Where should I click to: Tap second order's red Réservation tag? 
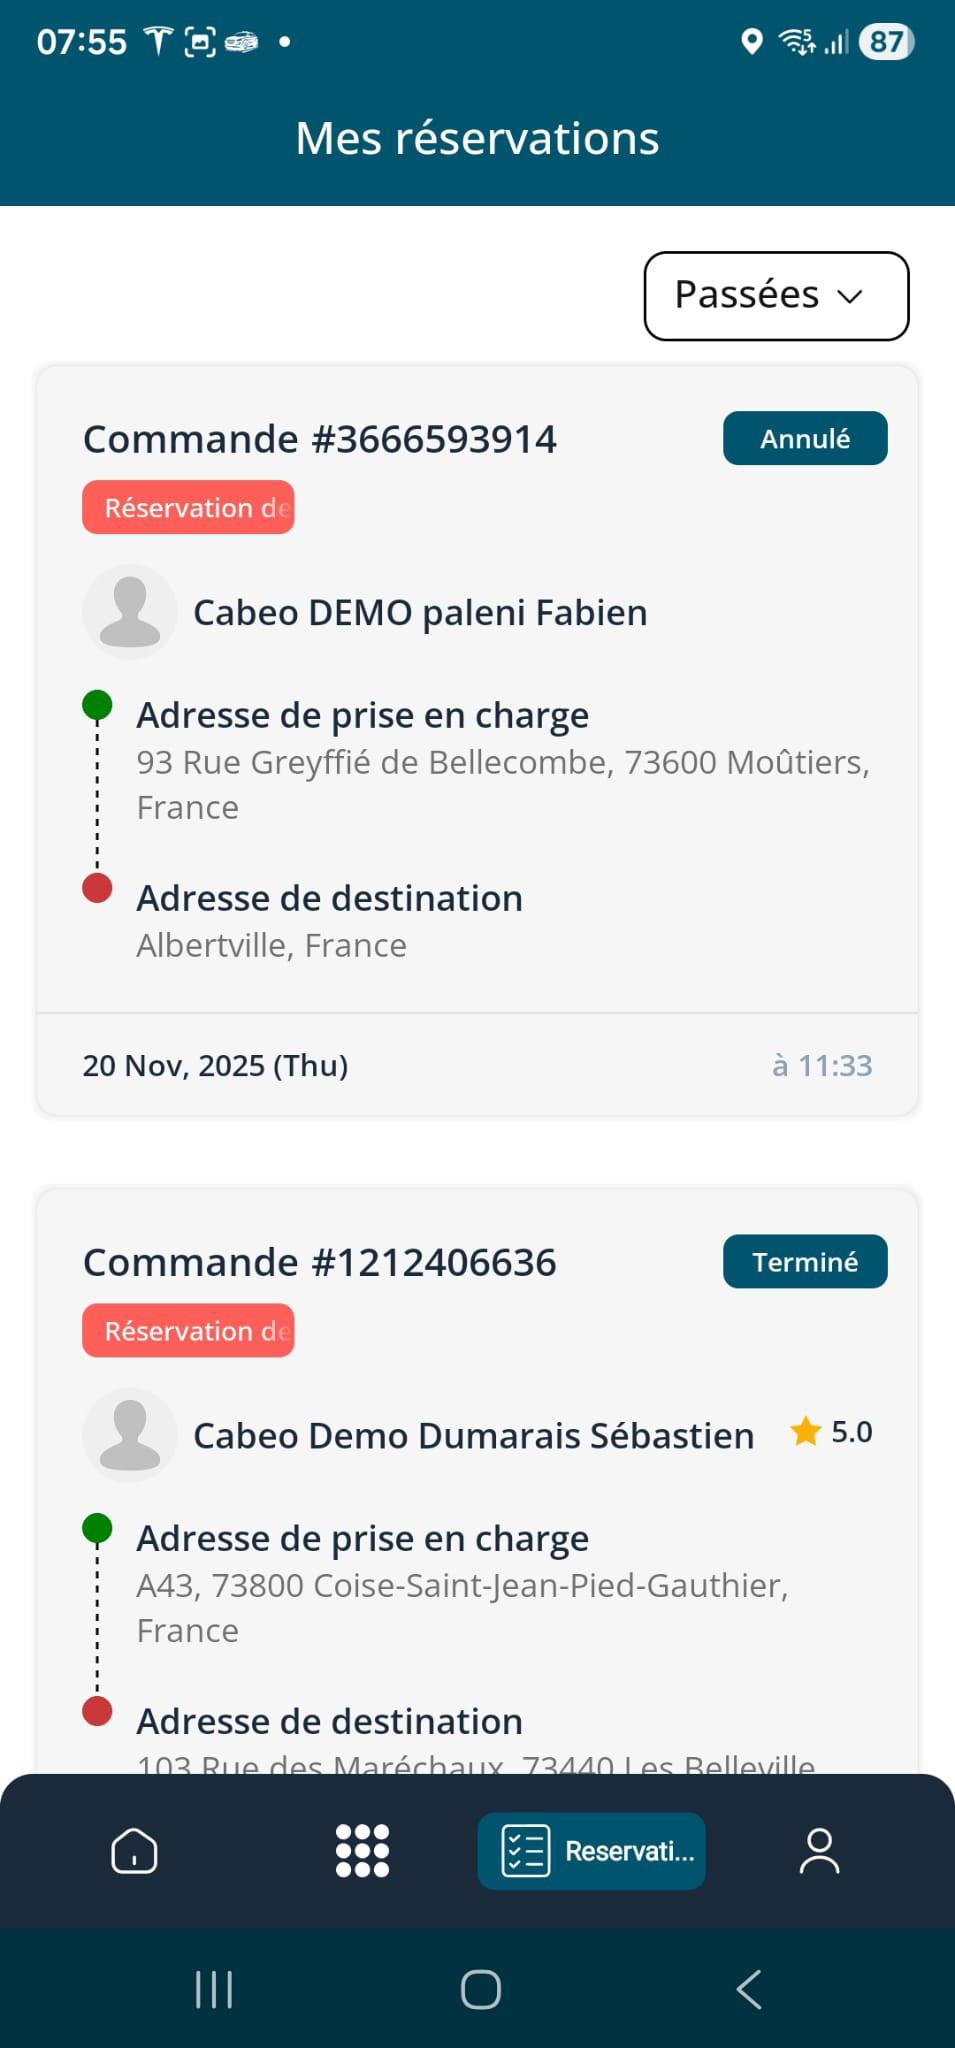[x=188, y=1330]
